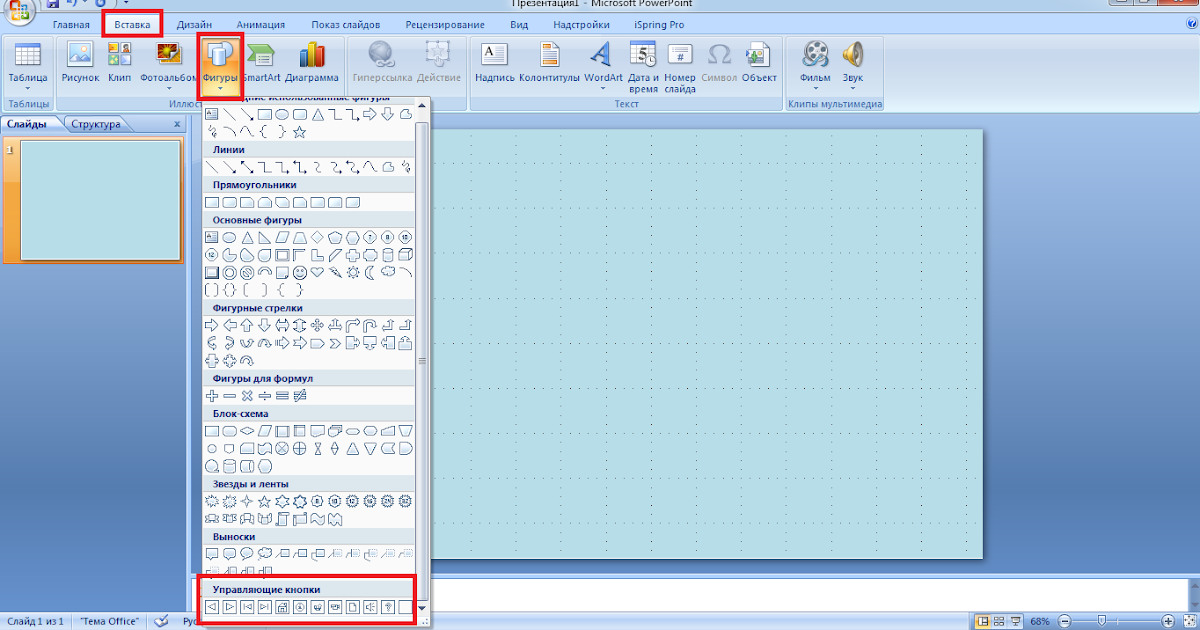The image size is (1200, 630).
Task: Switch to Slide Sorter view
Action: [1000, 621]
